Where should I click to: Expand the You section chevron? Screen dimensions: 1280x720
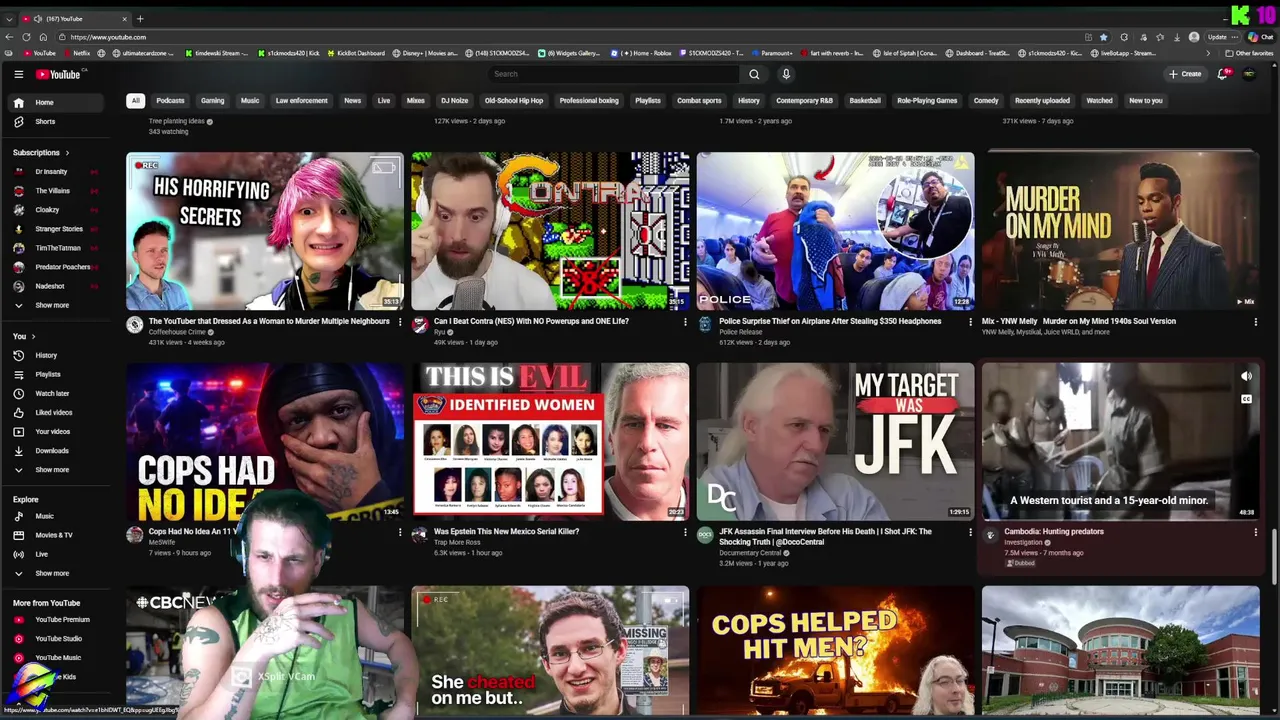click(33, 336)
